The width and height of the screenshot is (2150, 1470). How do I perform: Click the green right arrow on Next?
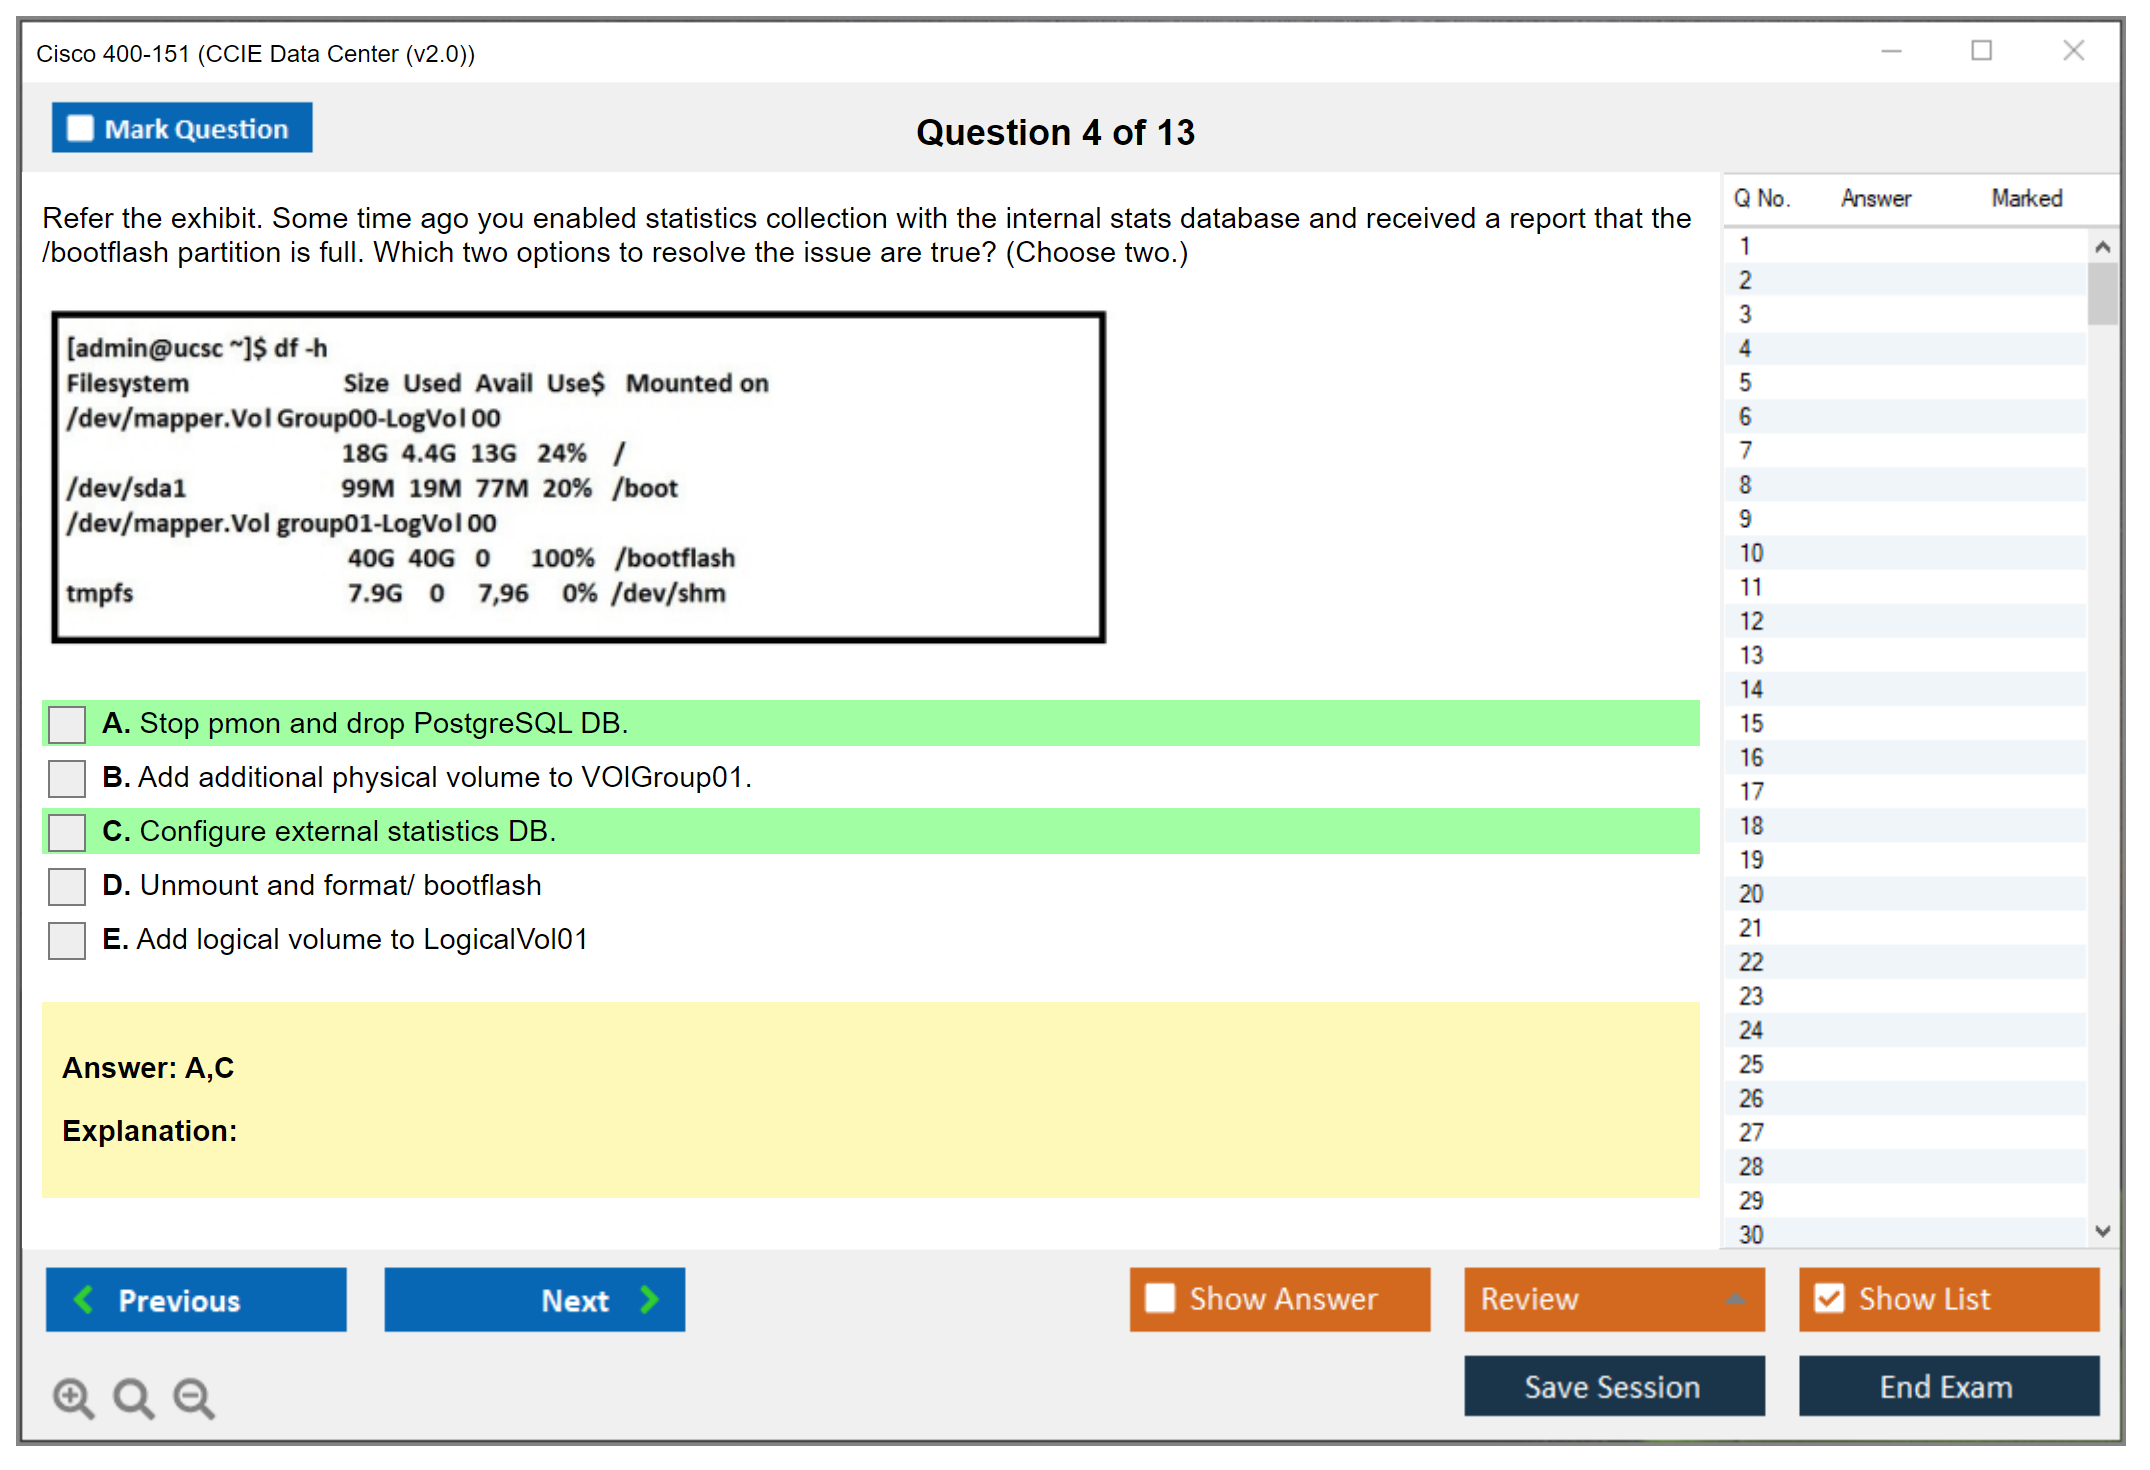649,1299
